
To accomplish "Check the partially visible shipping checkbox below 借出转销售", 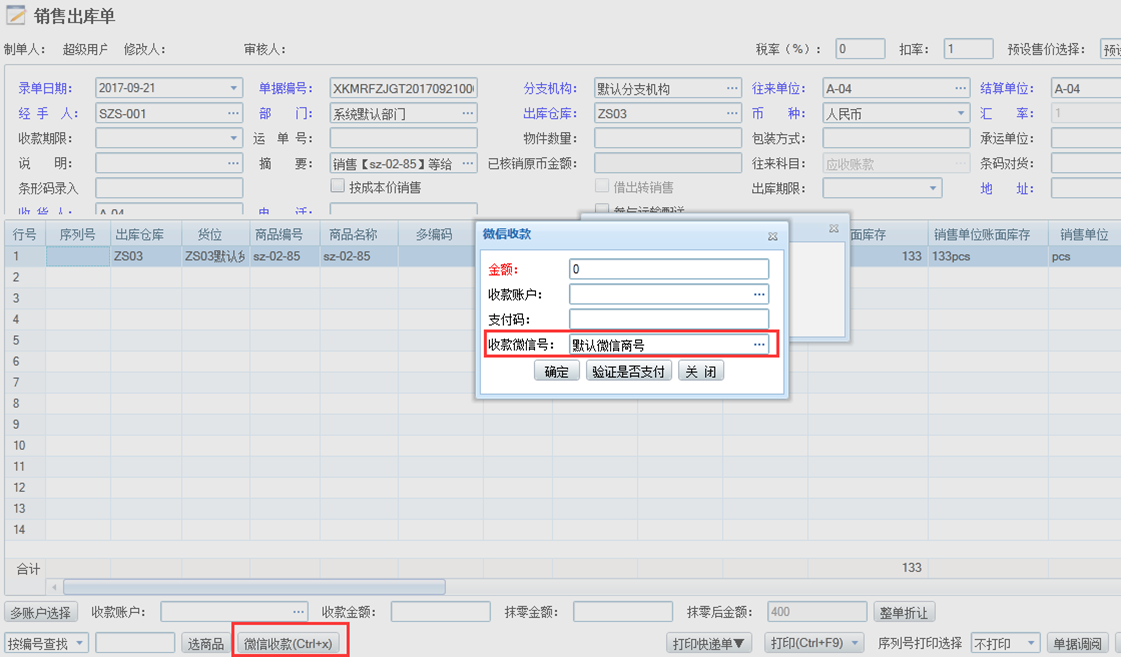I will point(604,208).
